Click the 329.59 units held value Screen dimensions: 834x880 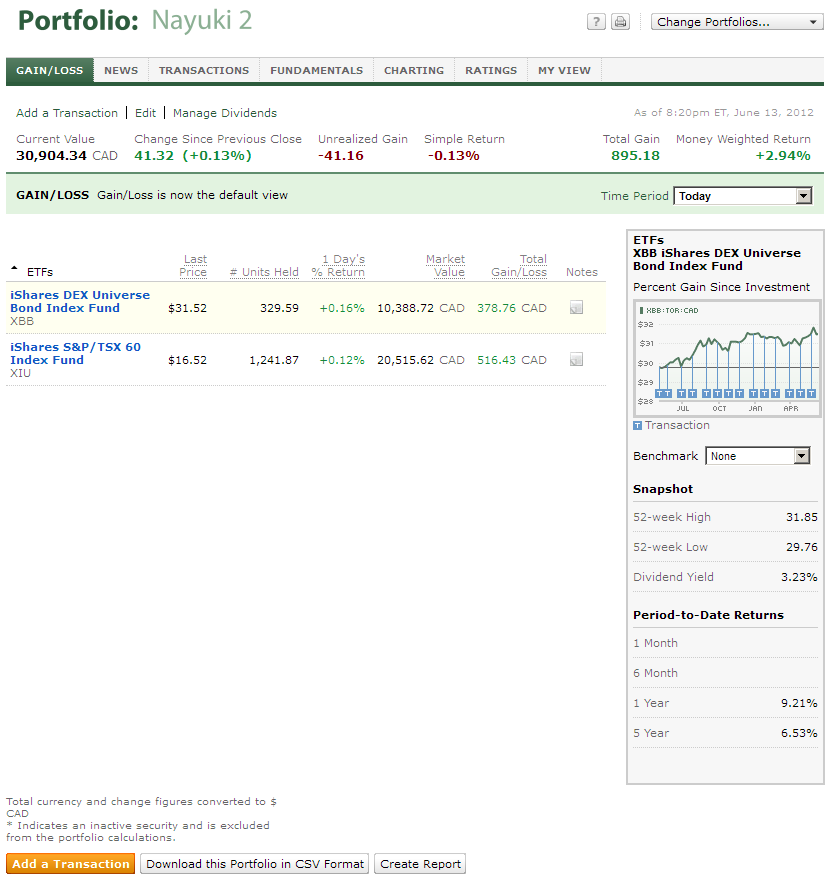pyautogui.click(x=279, y=308)
